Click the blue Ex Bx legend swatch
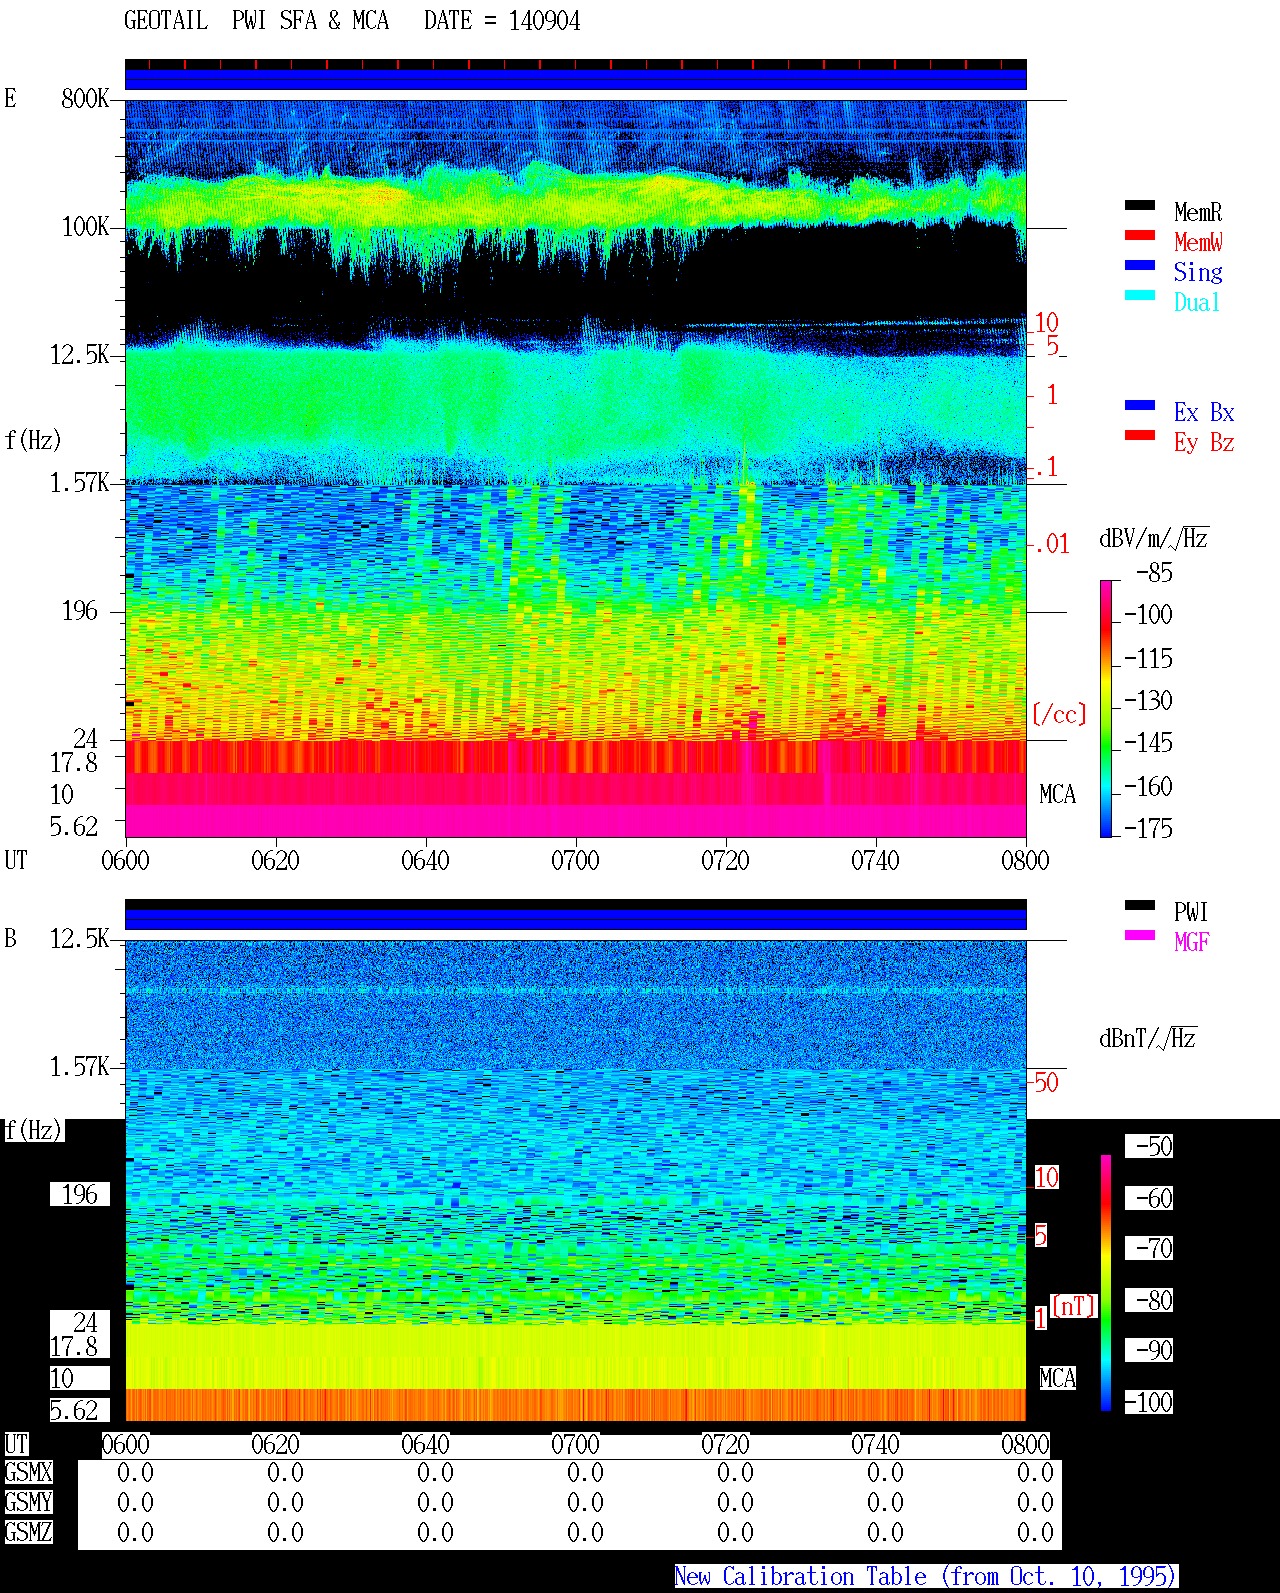This screenshot has width=1280, height=1593. pos(1140,405)
